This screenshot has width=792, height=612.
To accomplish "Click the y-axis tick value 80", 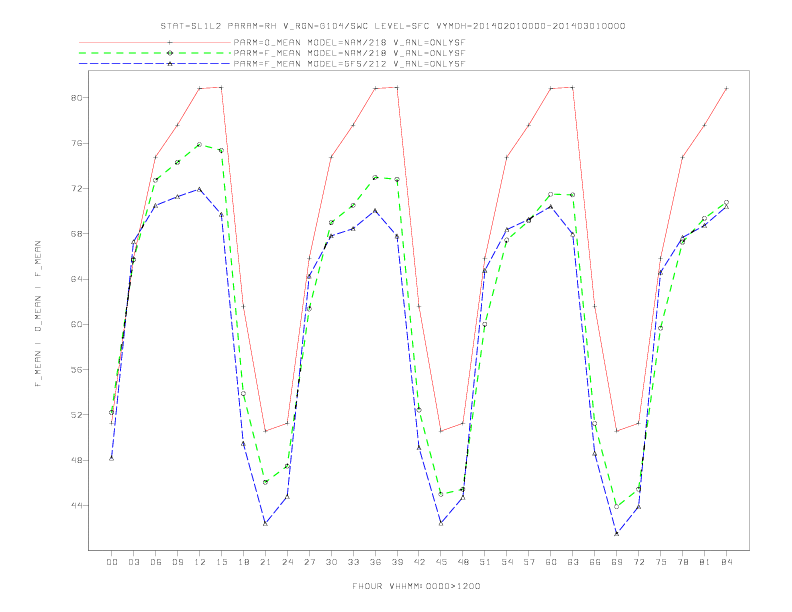I will pyautogui.click(x=76, y=97).
